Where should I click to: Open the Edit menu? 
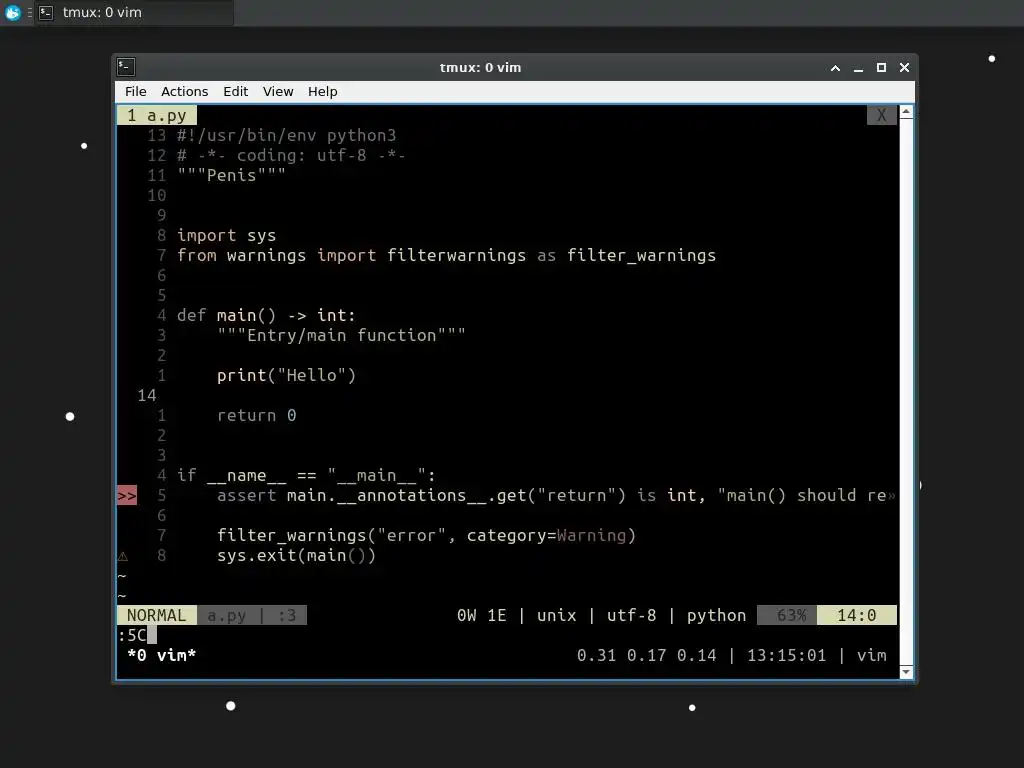tap(235, 91)
